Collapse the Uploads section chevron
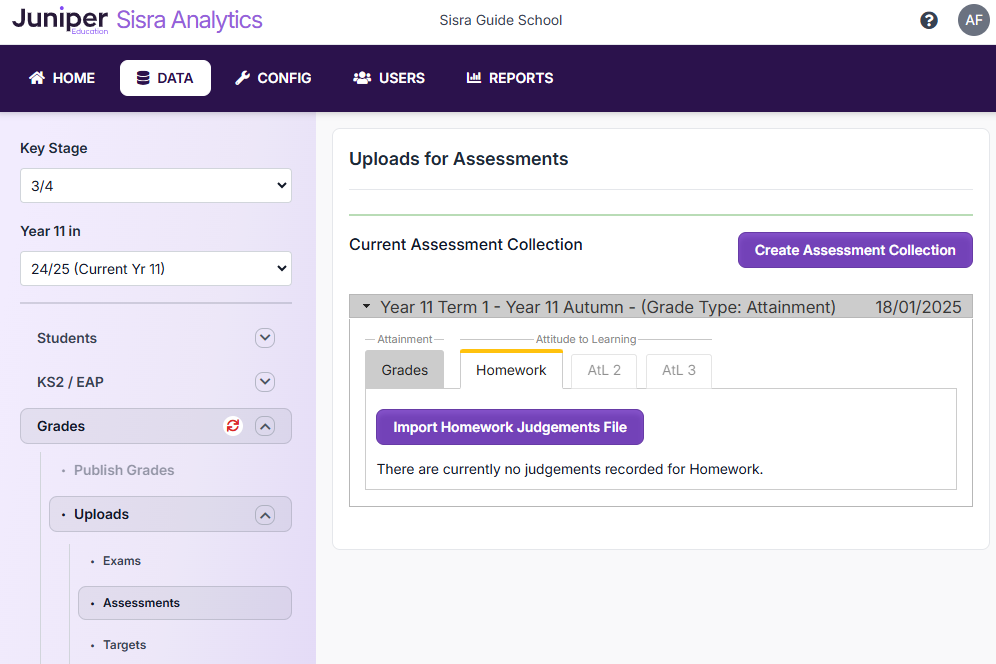996x664 pixels. click(265, 515)
